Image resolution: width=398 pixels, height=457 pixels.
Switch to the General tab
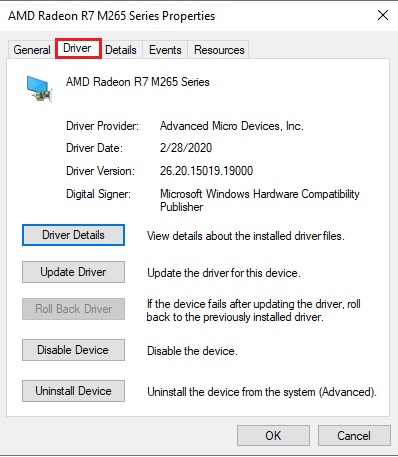32,50
